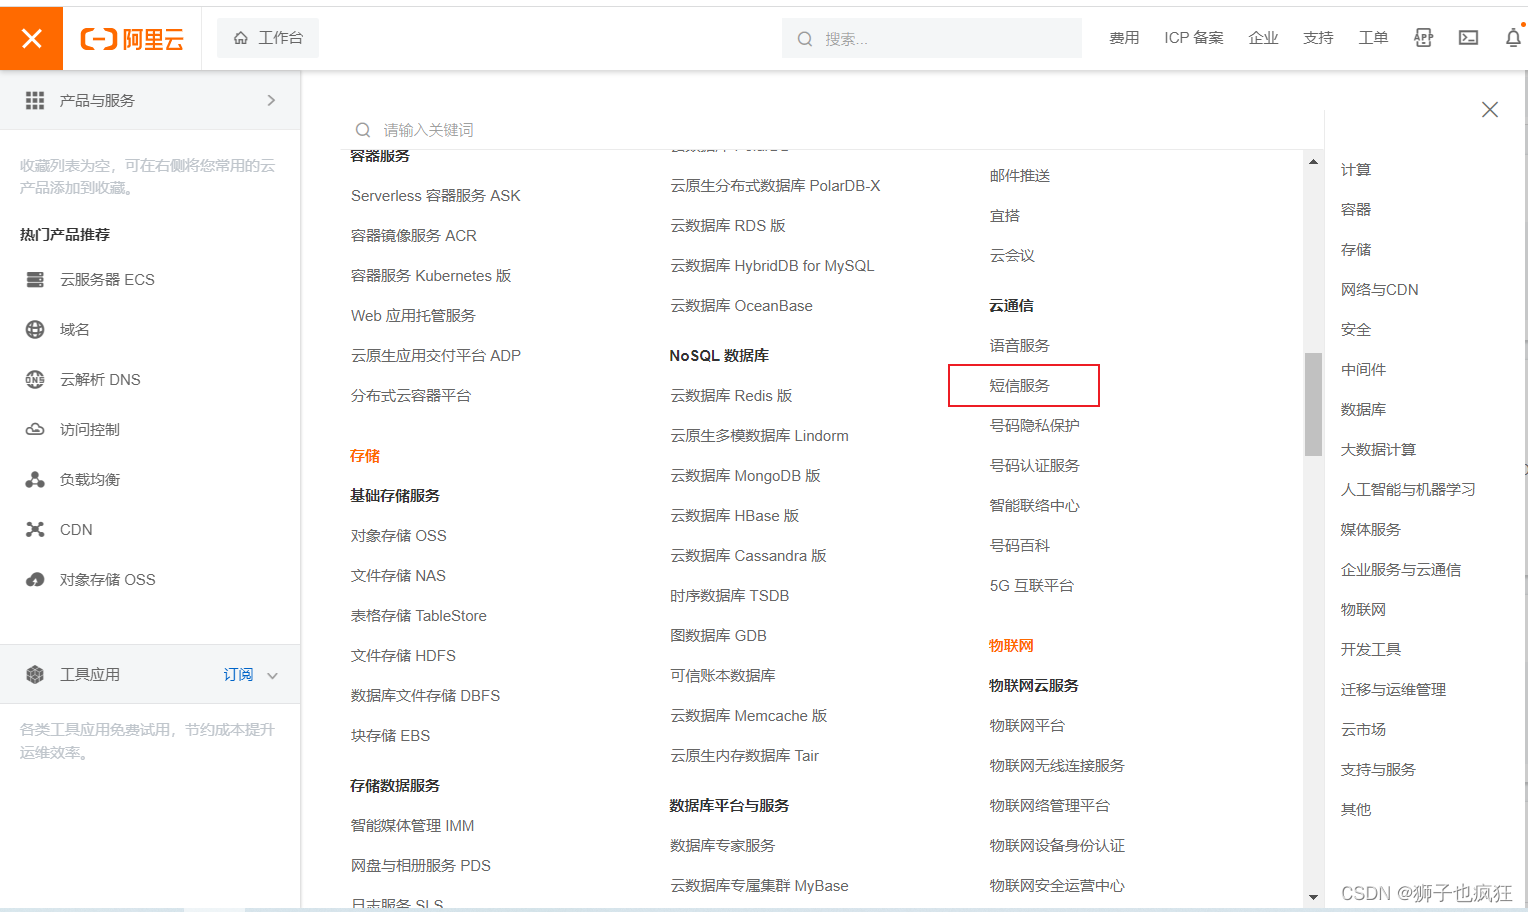Close the product panel with X
Viewport: 1528px width, 912px height.
[1490, 110]
